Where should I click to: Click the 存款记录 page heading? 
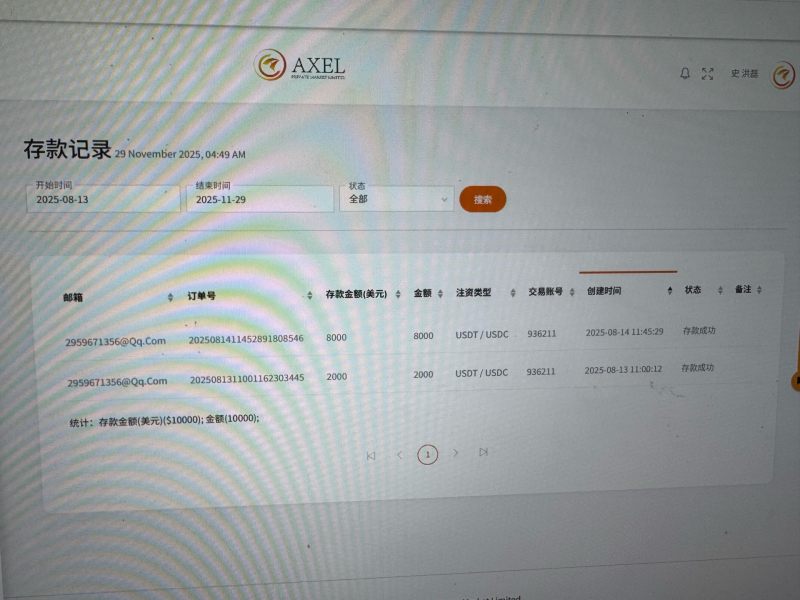67,149
